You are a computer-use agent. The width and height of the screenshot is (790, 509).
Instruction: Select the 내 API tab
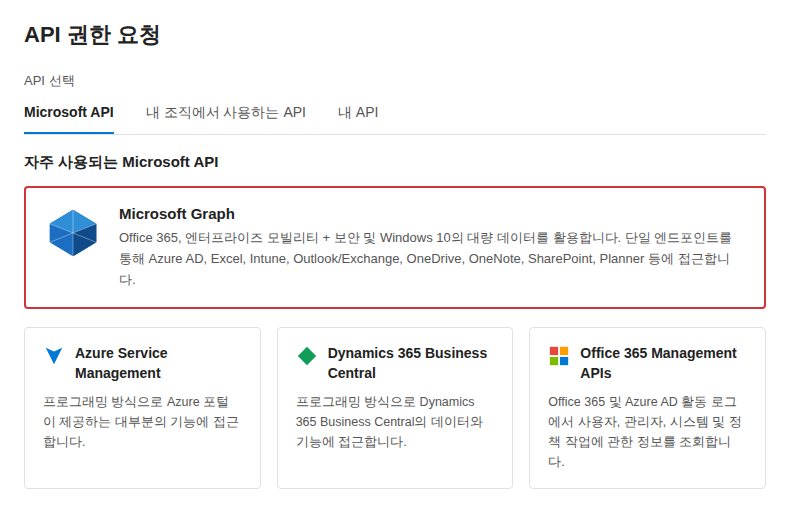pos(358,112)
